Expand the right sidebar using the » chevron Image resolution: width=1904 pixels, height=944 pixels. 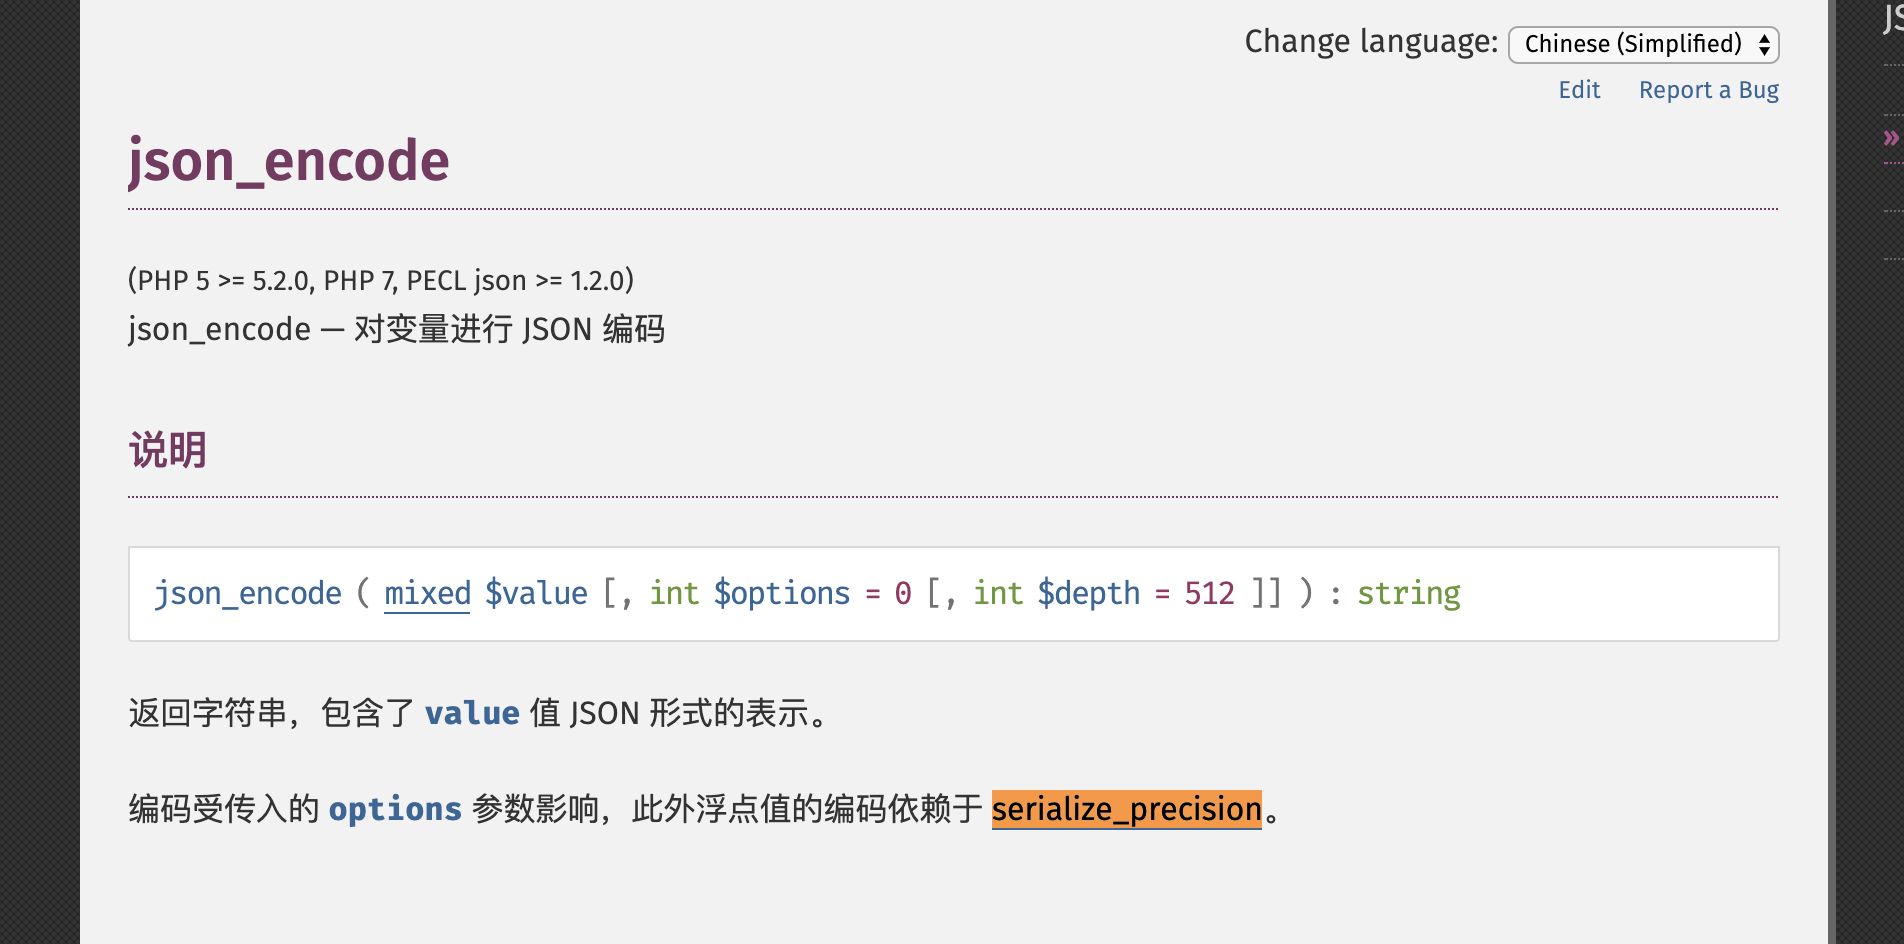[1890, 138]
